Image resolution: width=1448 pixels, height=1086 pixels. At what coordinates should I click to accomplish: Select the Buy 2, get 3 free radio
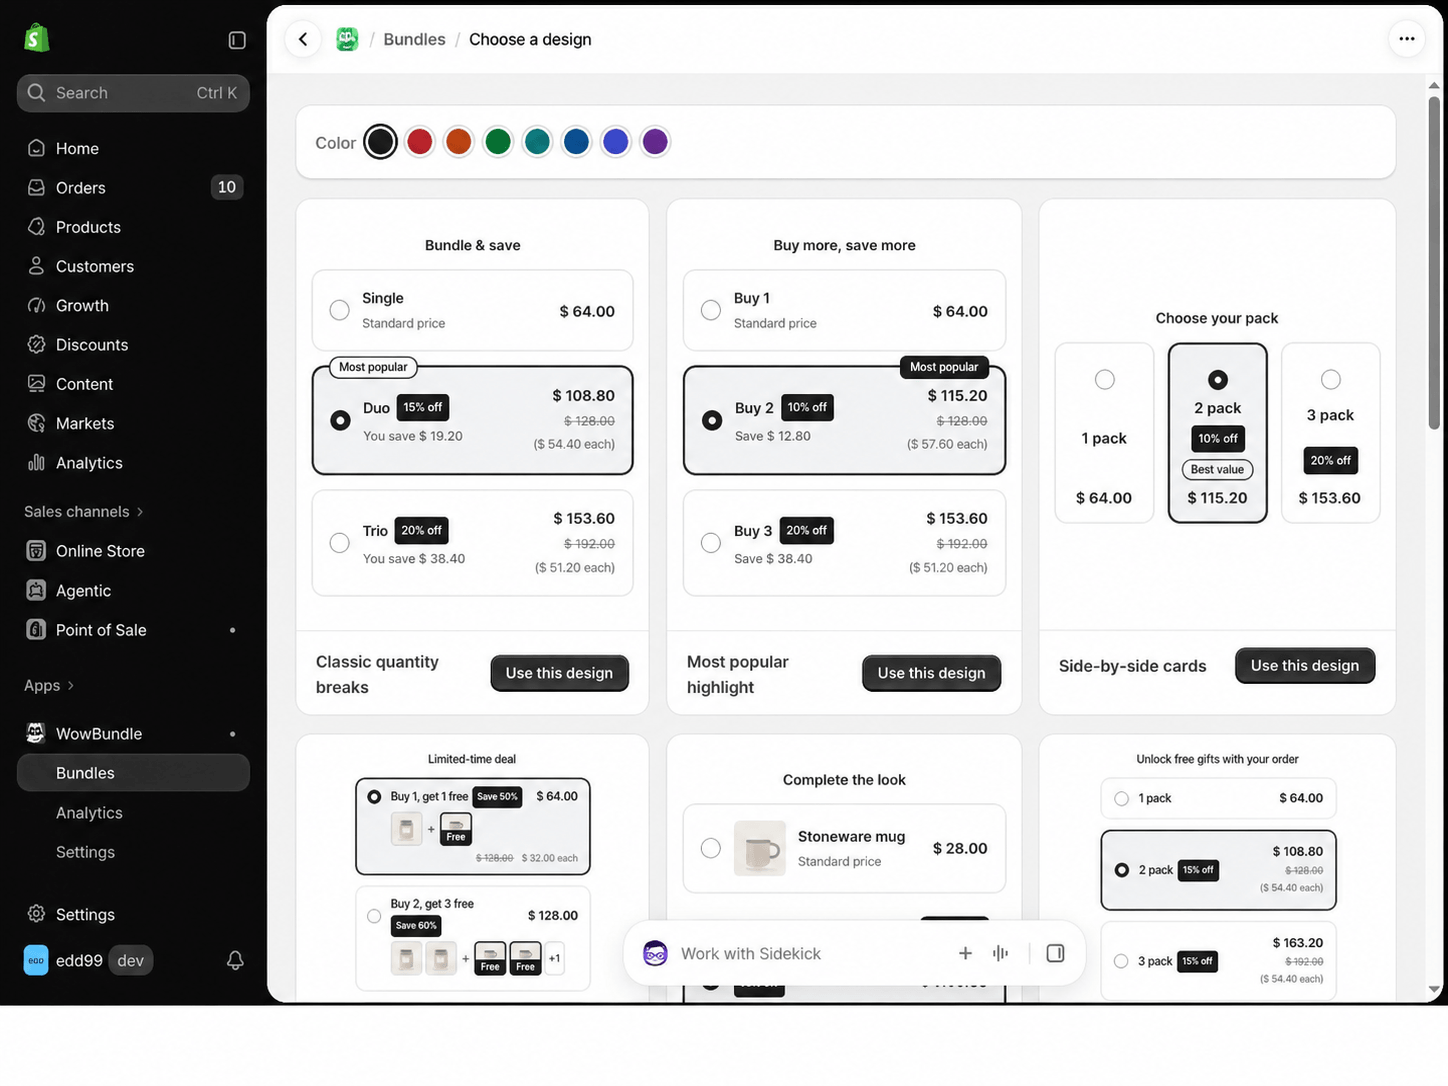(x=374, y=916)
